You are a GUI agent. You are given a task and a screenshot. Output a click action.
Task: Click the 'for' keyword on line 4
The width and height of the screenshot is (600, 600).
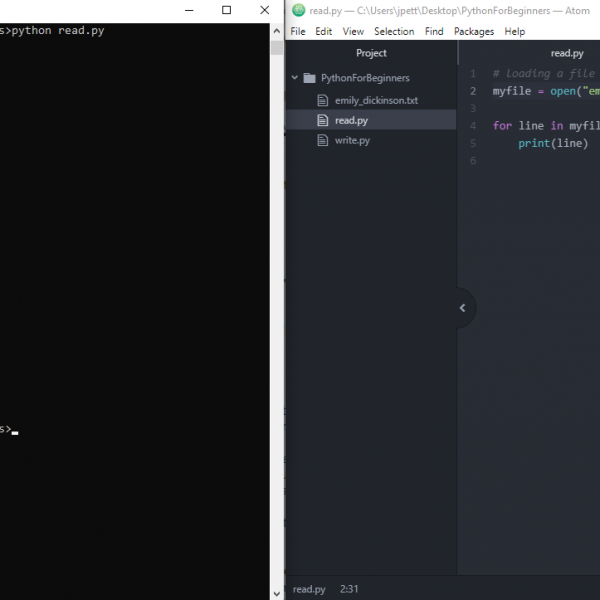[502, 126]
